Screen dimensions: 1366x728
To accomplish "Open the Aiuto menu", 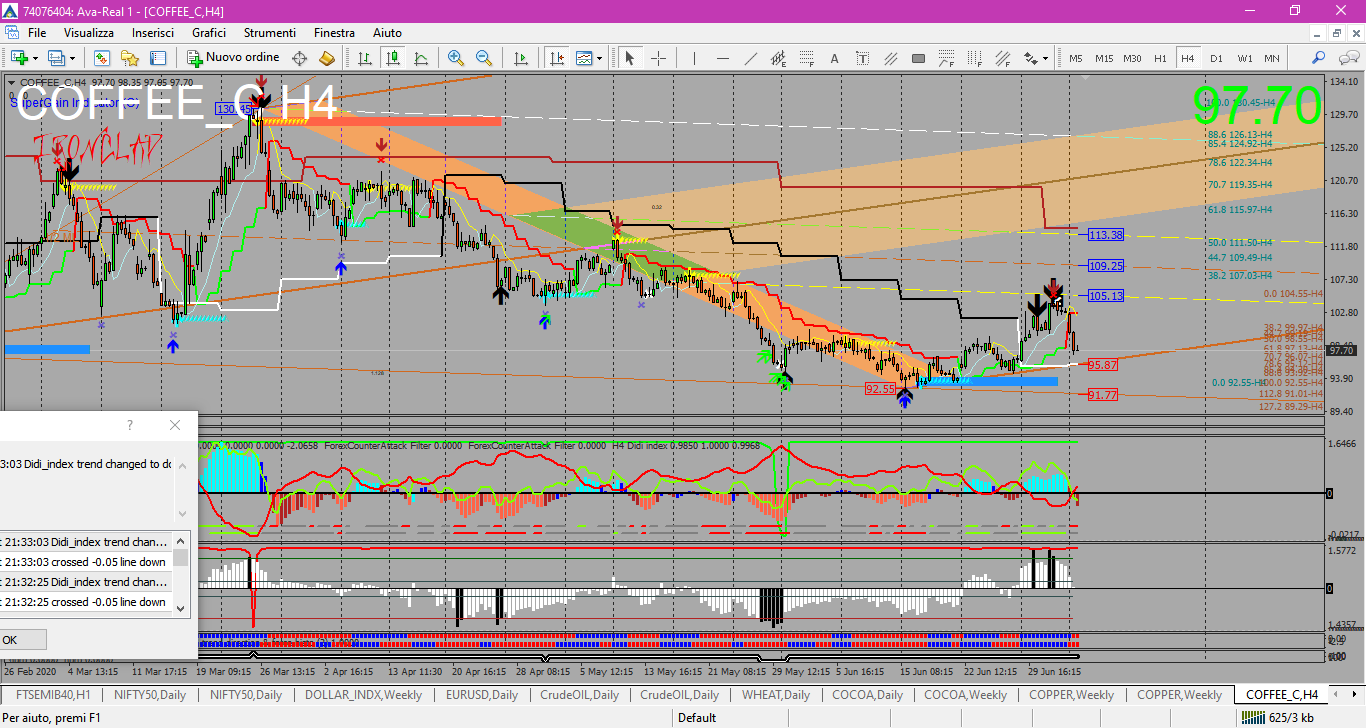I will pyautogui.click(x=387, y=33).
